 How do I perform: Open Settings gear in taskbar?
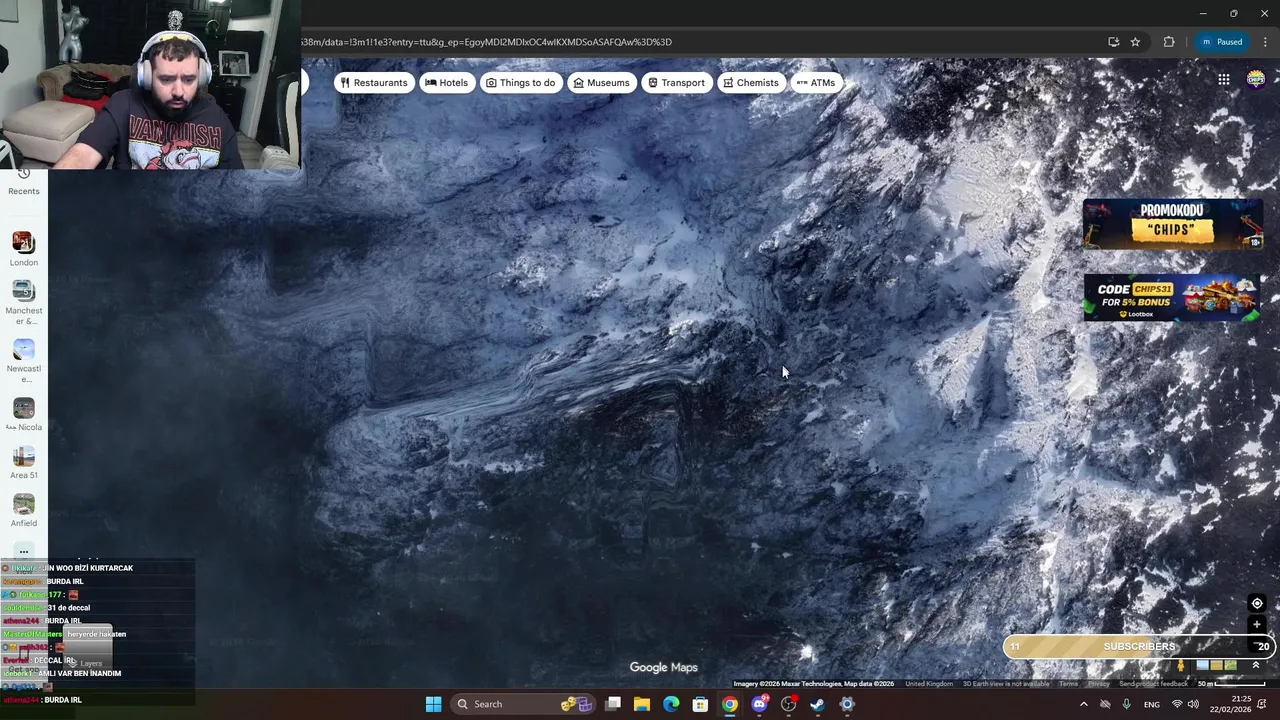[847, 704]
